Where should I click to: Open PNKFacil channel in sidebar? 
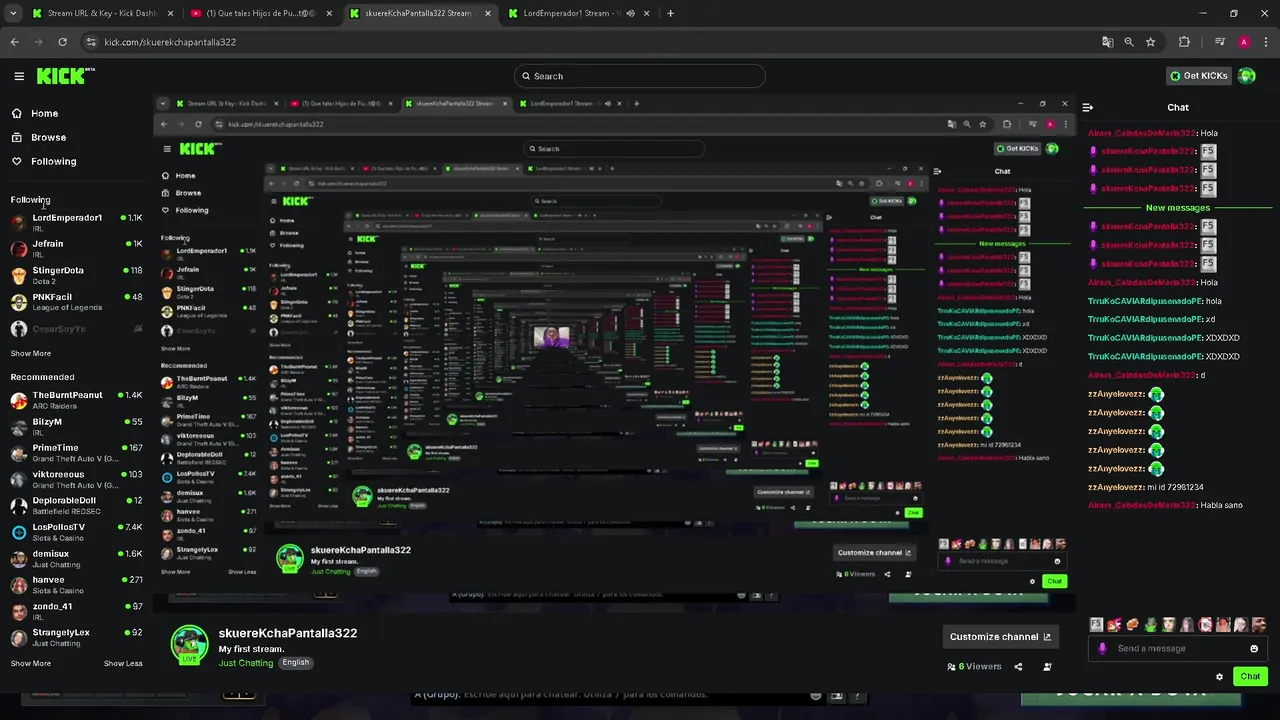pyautogui.click(x=77, y=301)
